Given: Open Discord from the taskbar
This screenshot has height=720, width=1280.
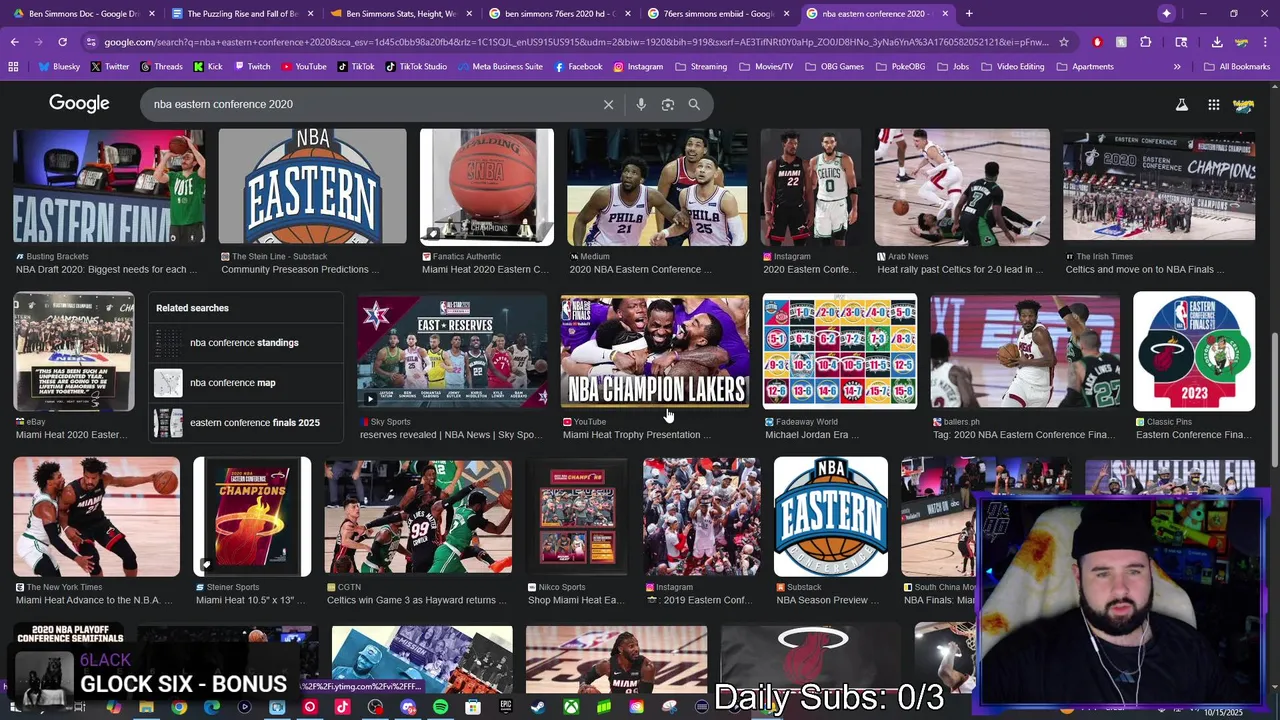Looking at the screenshot, I should click(408, 707).
